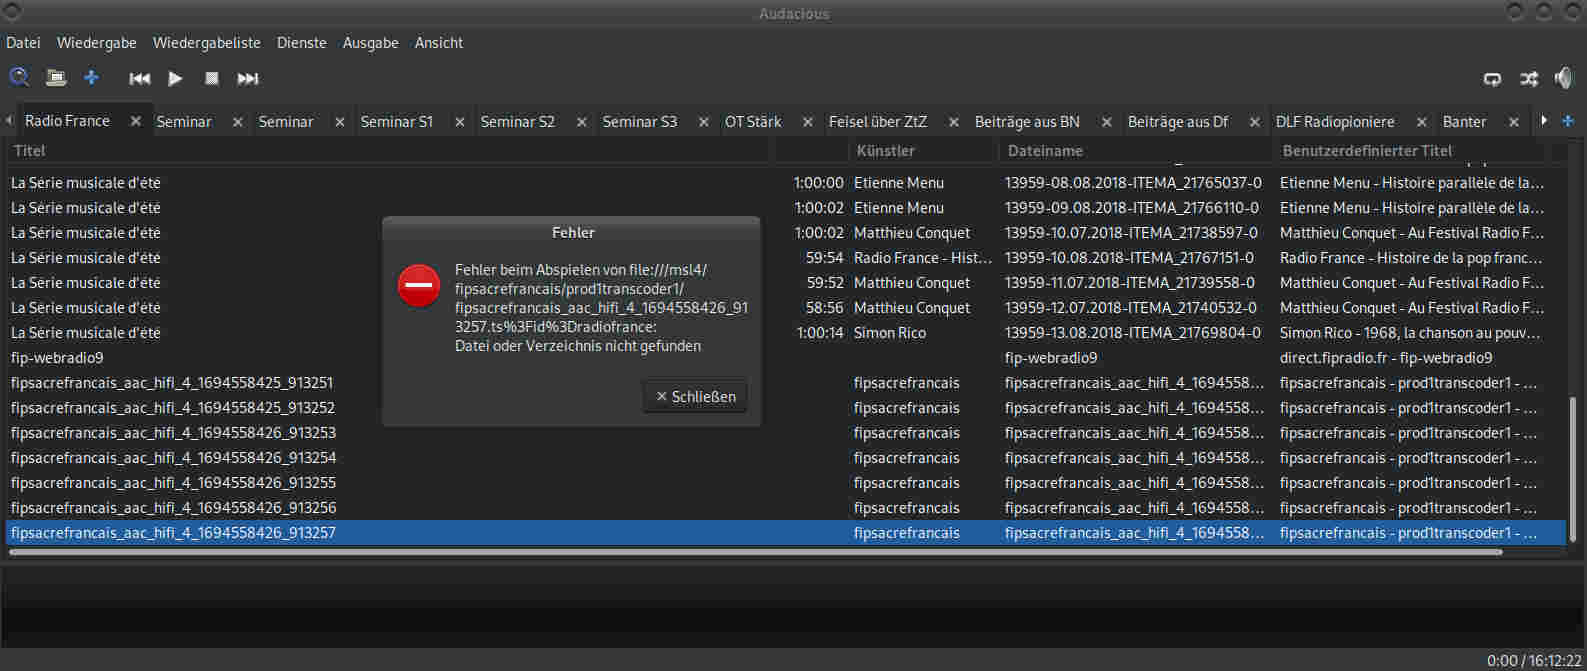Sort by the Titel column header
The width and height of the screenshot is (1587, 671).
pos(388,151)
